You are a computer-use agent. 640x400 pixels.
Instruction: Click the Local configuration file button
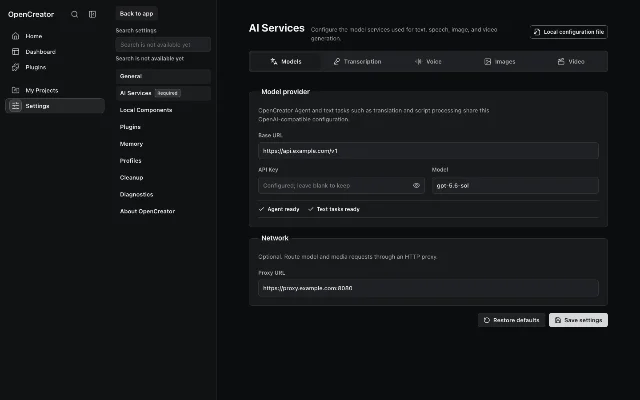[569, 32]
